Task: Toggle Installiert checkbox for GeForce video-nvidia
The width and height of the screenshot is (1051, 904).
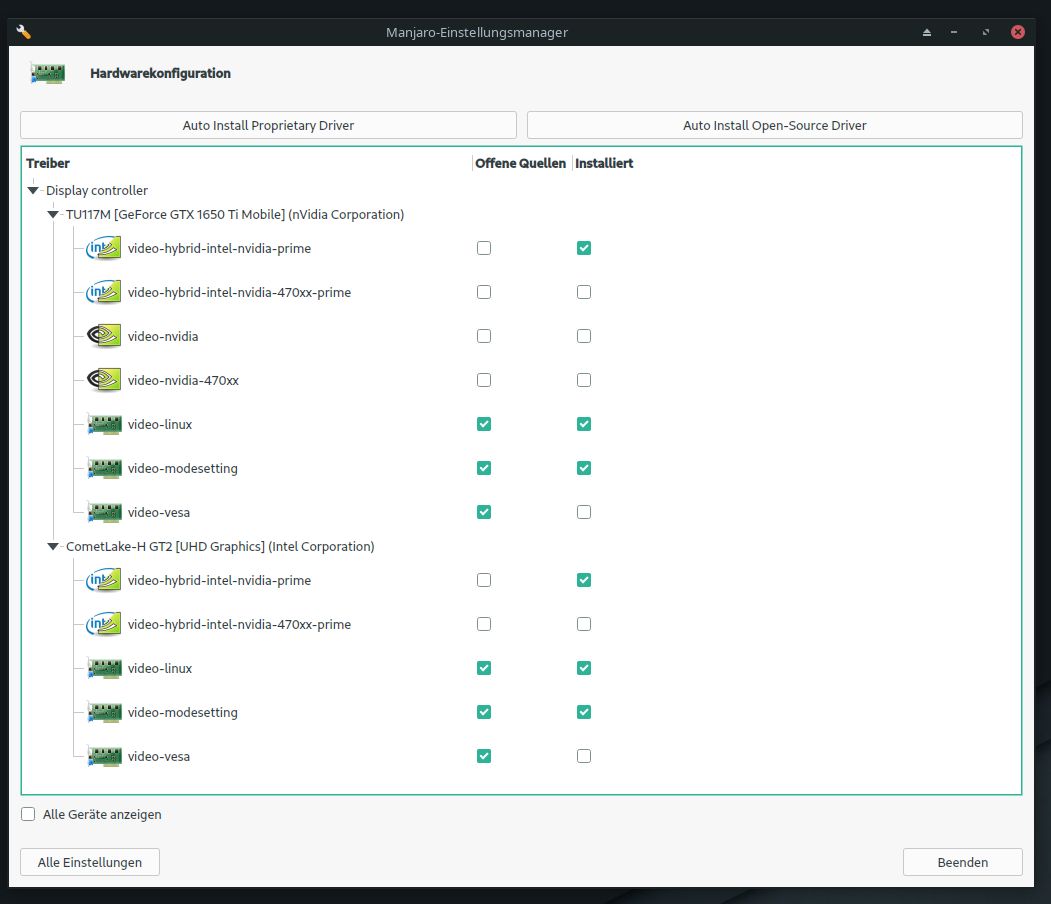Action: coord(584,336)
